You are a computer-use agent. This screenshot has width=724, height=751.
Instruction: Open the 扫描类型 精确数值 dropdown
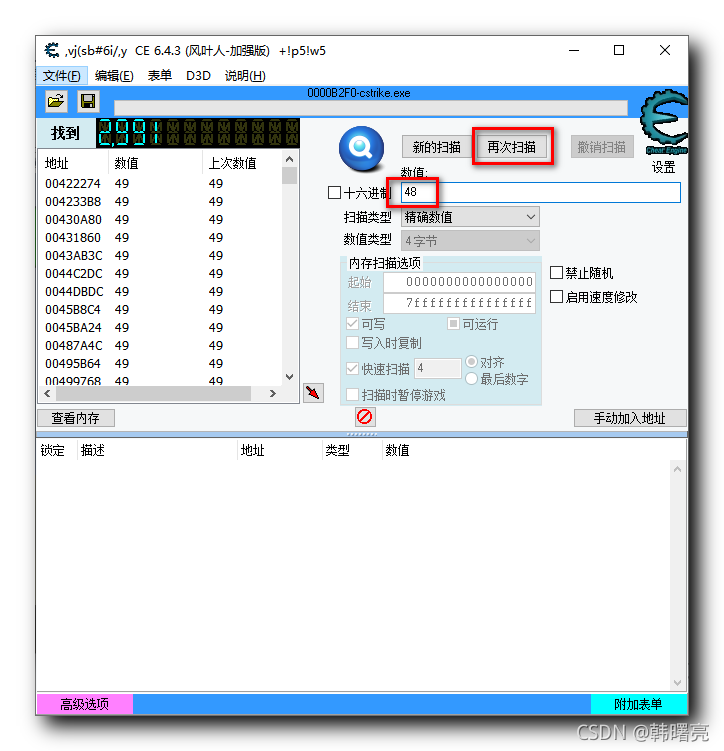pyautogui.click(x=470, y=217)
